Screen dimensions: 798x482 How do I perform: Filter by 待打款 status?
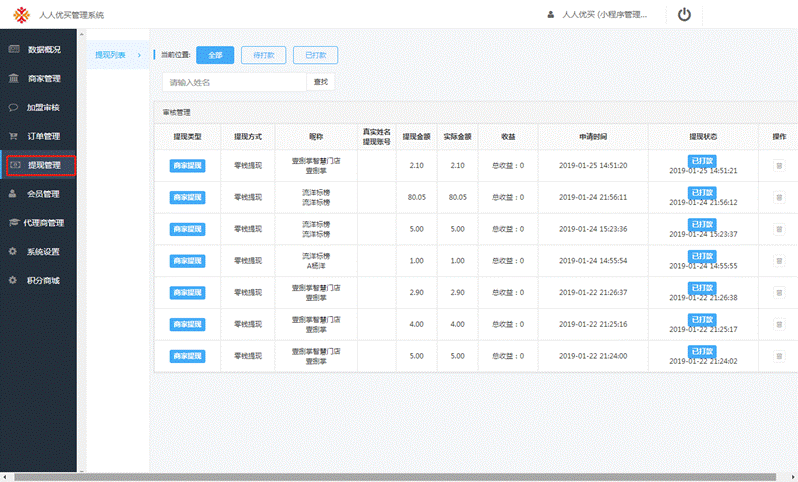pyautogui.click(x=264, y=55)
